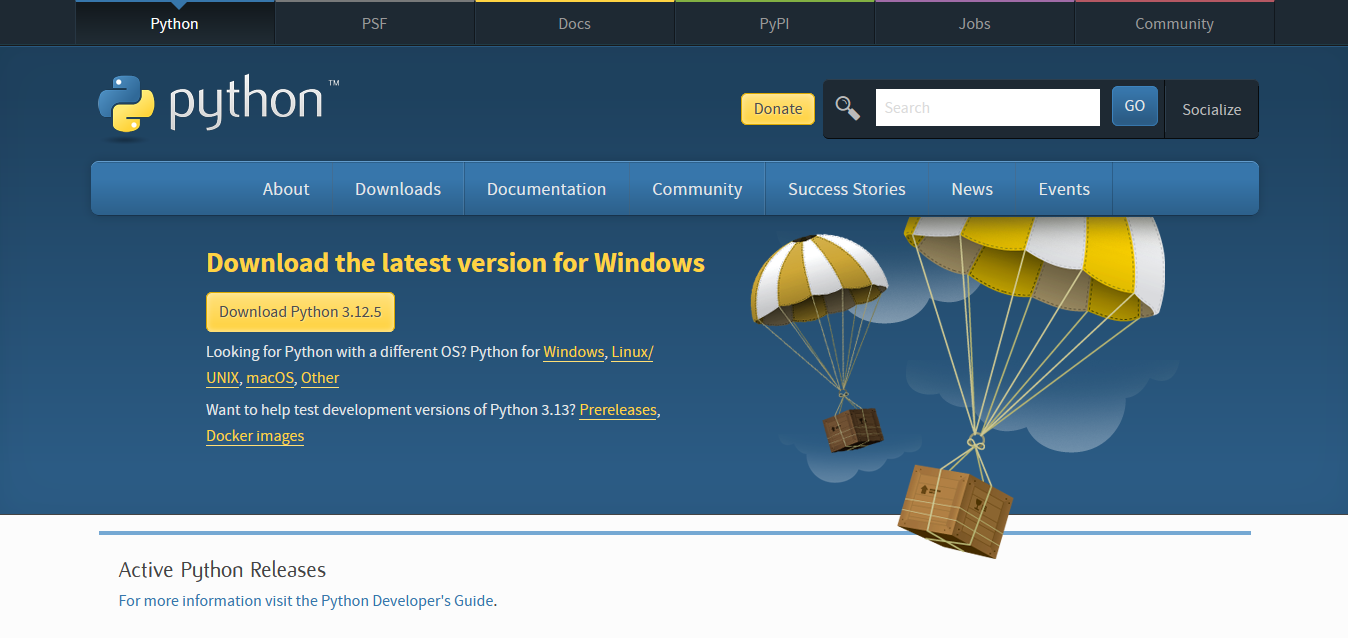Follow the Windows download link
The image size is (1348, 638).
pyautogui.click(x=574, y=352)
